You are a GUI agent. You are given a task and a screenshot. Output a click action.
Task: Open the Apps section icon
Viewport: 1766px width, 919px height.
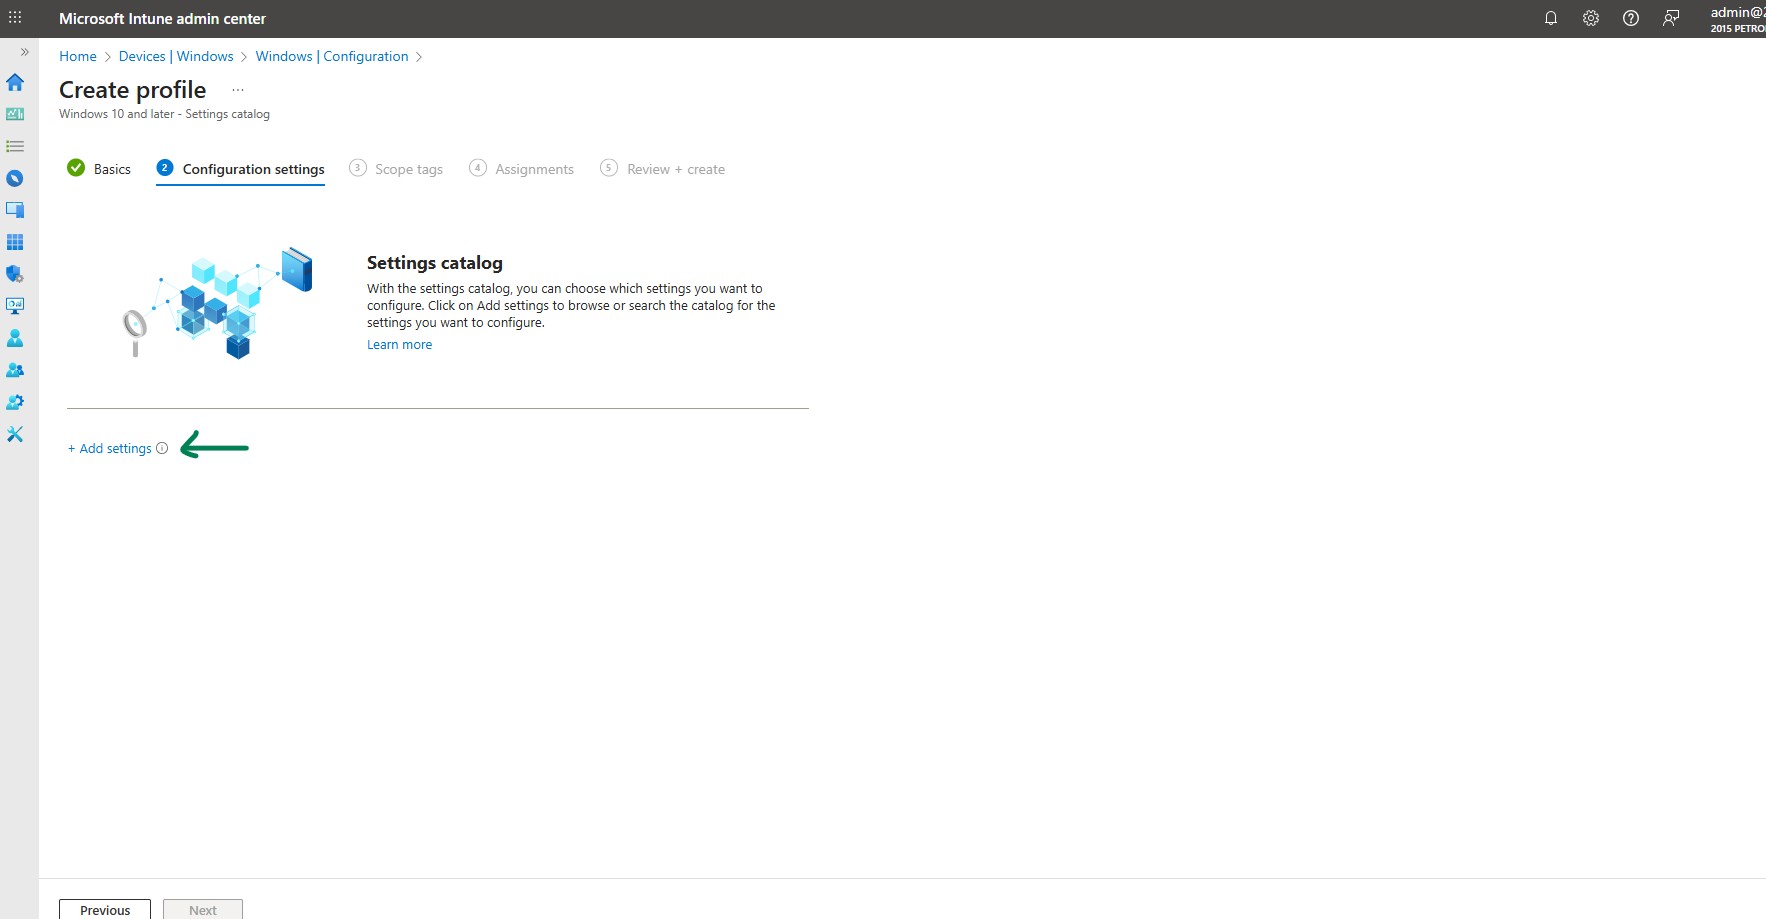(15, 241)
